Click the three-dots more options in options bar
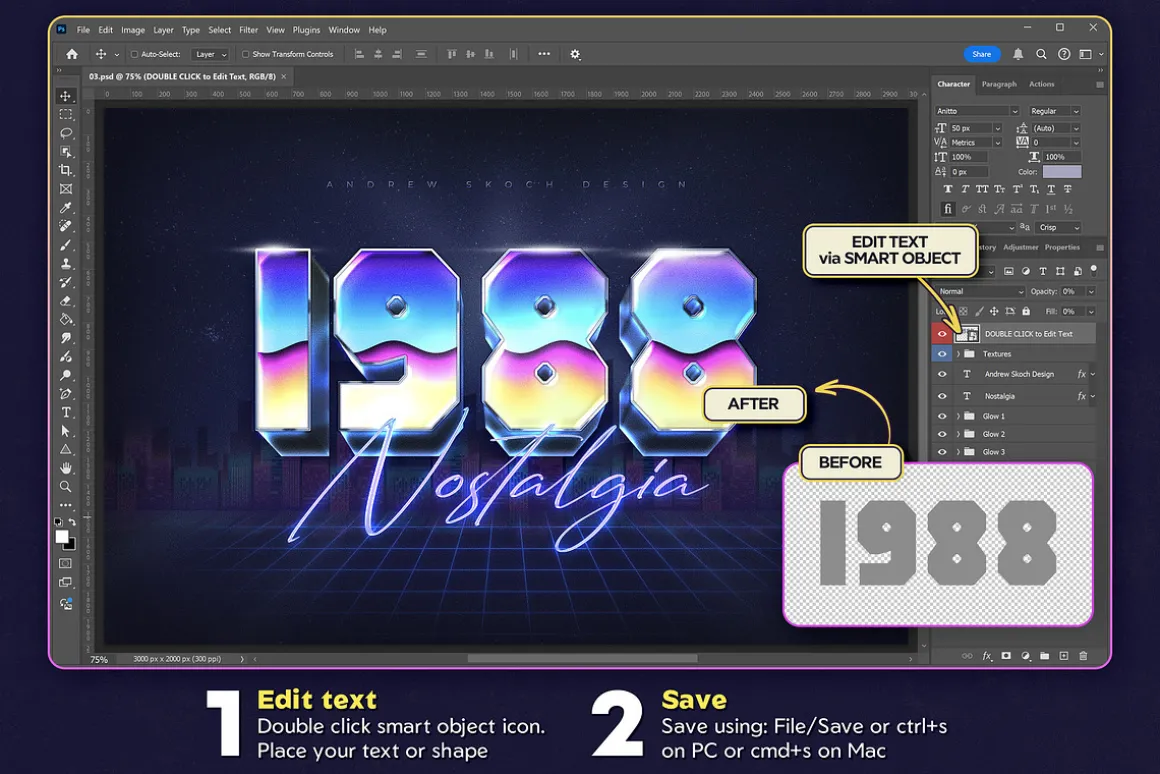The image size is (1160, 774). (x=544, y=54)
